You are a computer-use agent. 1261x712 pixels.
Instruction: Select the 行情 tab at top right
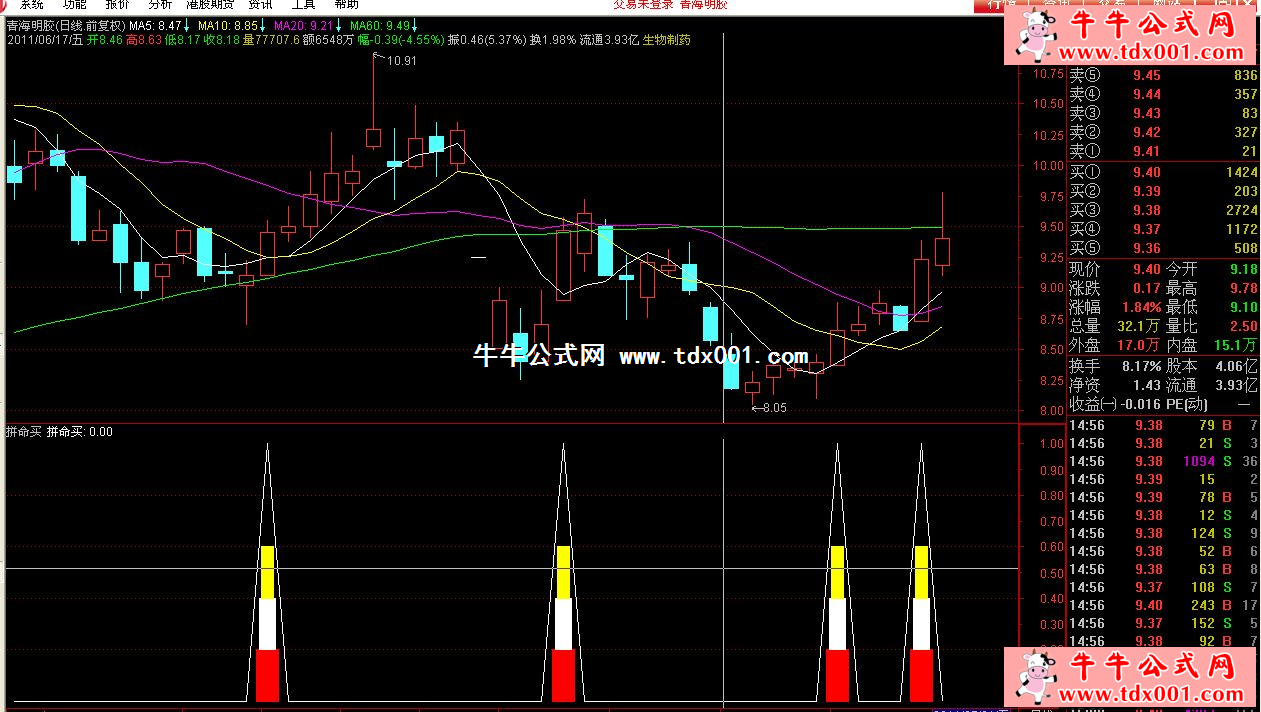pos(1002,5)
